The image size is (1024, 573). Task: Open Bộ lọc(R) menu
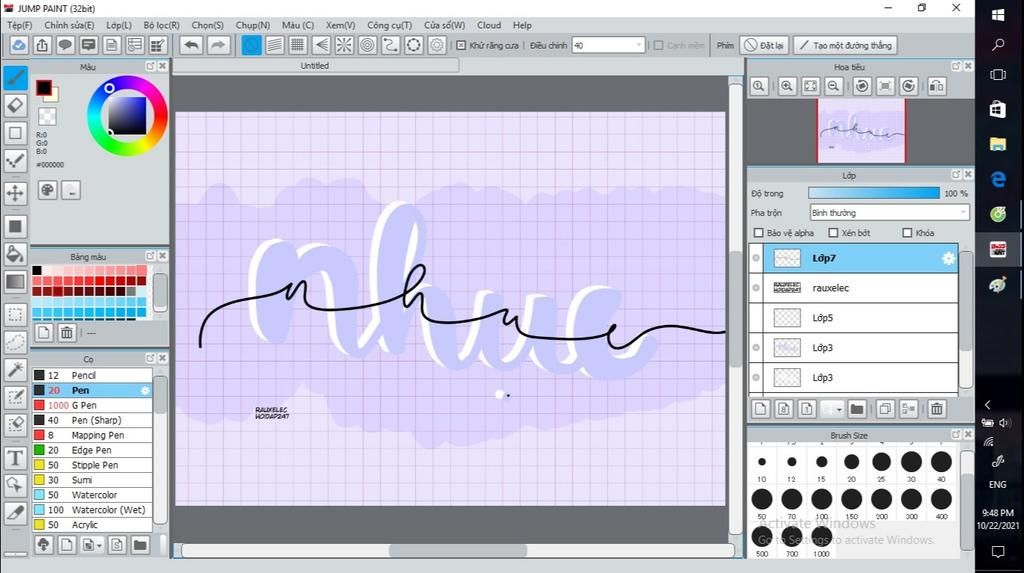(161, 25)
